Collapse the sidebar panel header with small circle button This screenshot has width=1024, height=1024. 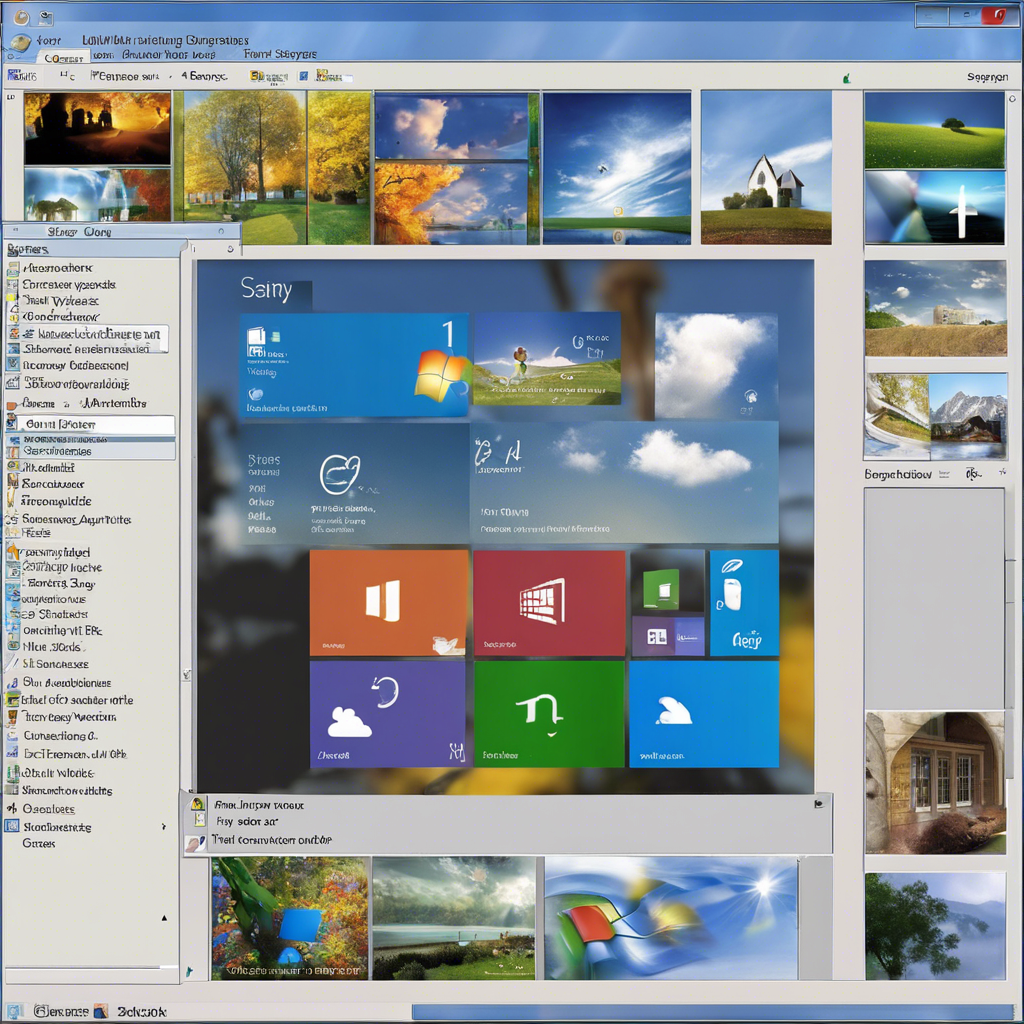219,232
